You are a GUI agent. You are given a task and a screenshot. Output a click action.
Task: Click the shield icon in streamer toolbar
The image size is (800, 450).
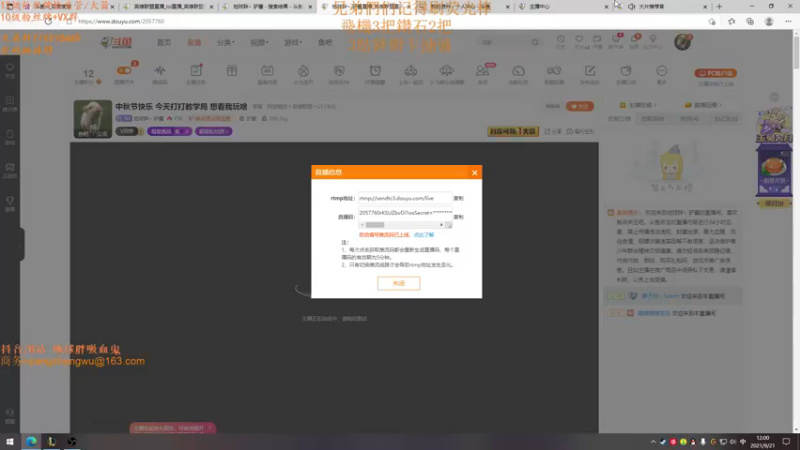pos(339,71)
